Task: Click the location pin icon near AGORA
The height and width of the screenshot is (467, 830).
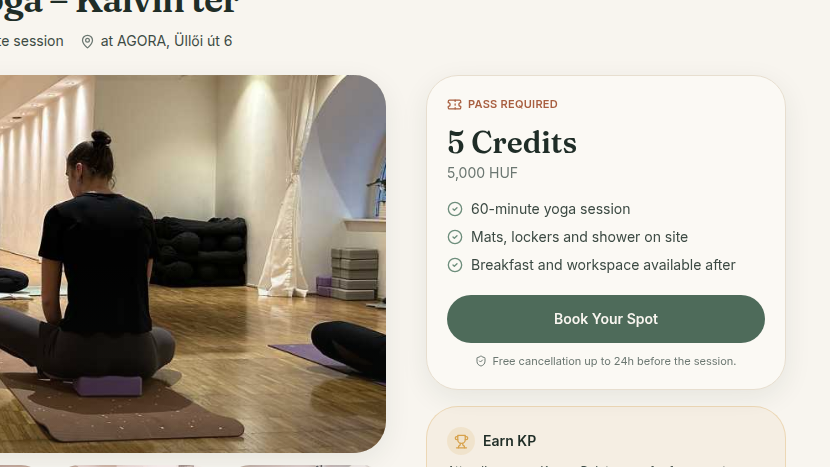Action: pyautogui.click(x=87, y=41)
